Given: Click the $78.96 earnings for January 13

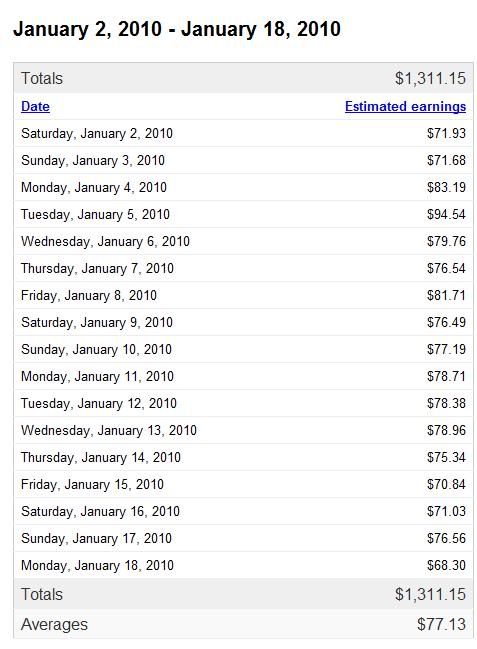Looking at the screenshot, I should (446, 430).
